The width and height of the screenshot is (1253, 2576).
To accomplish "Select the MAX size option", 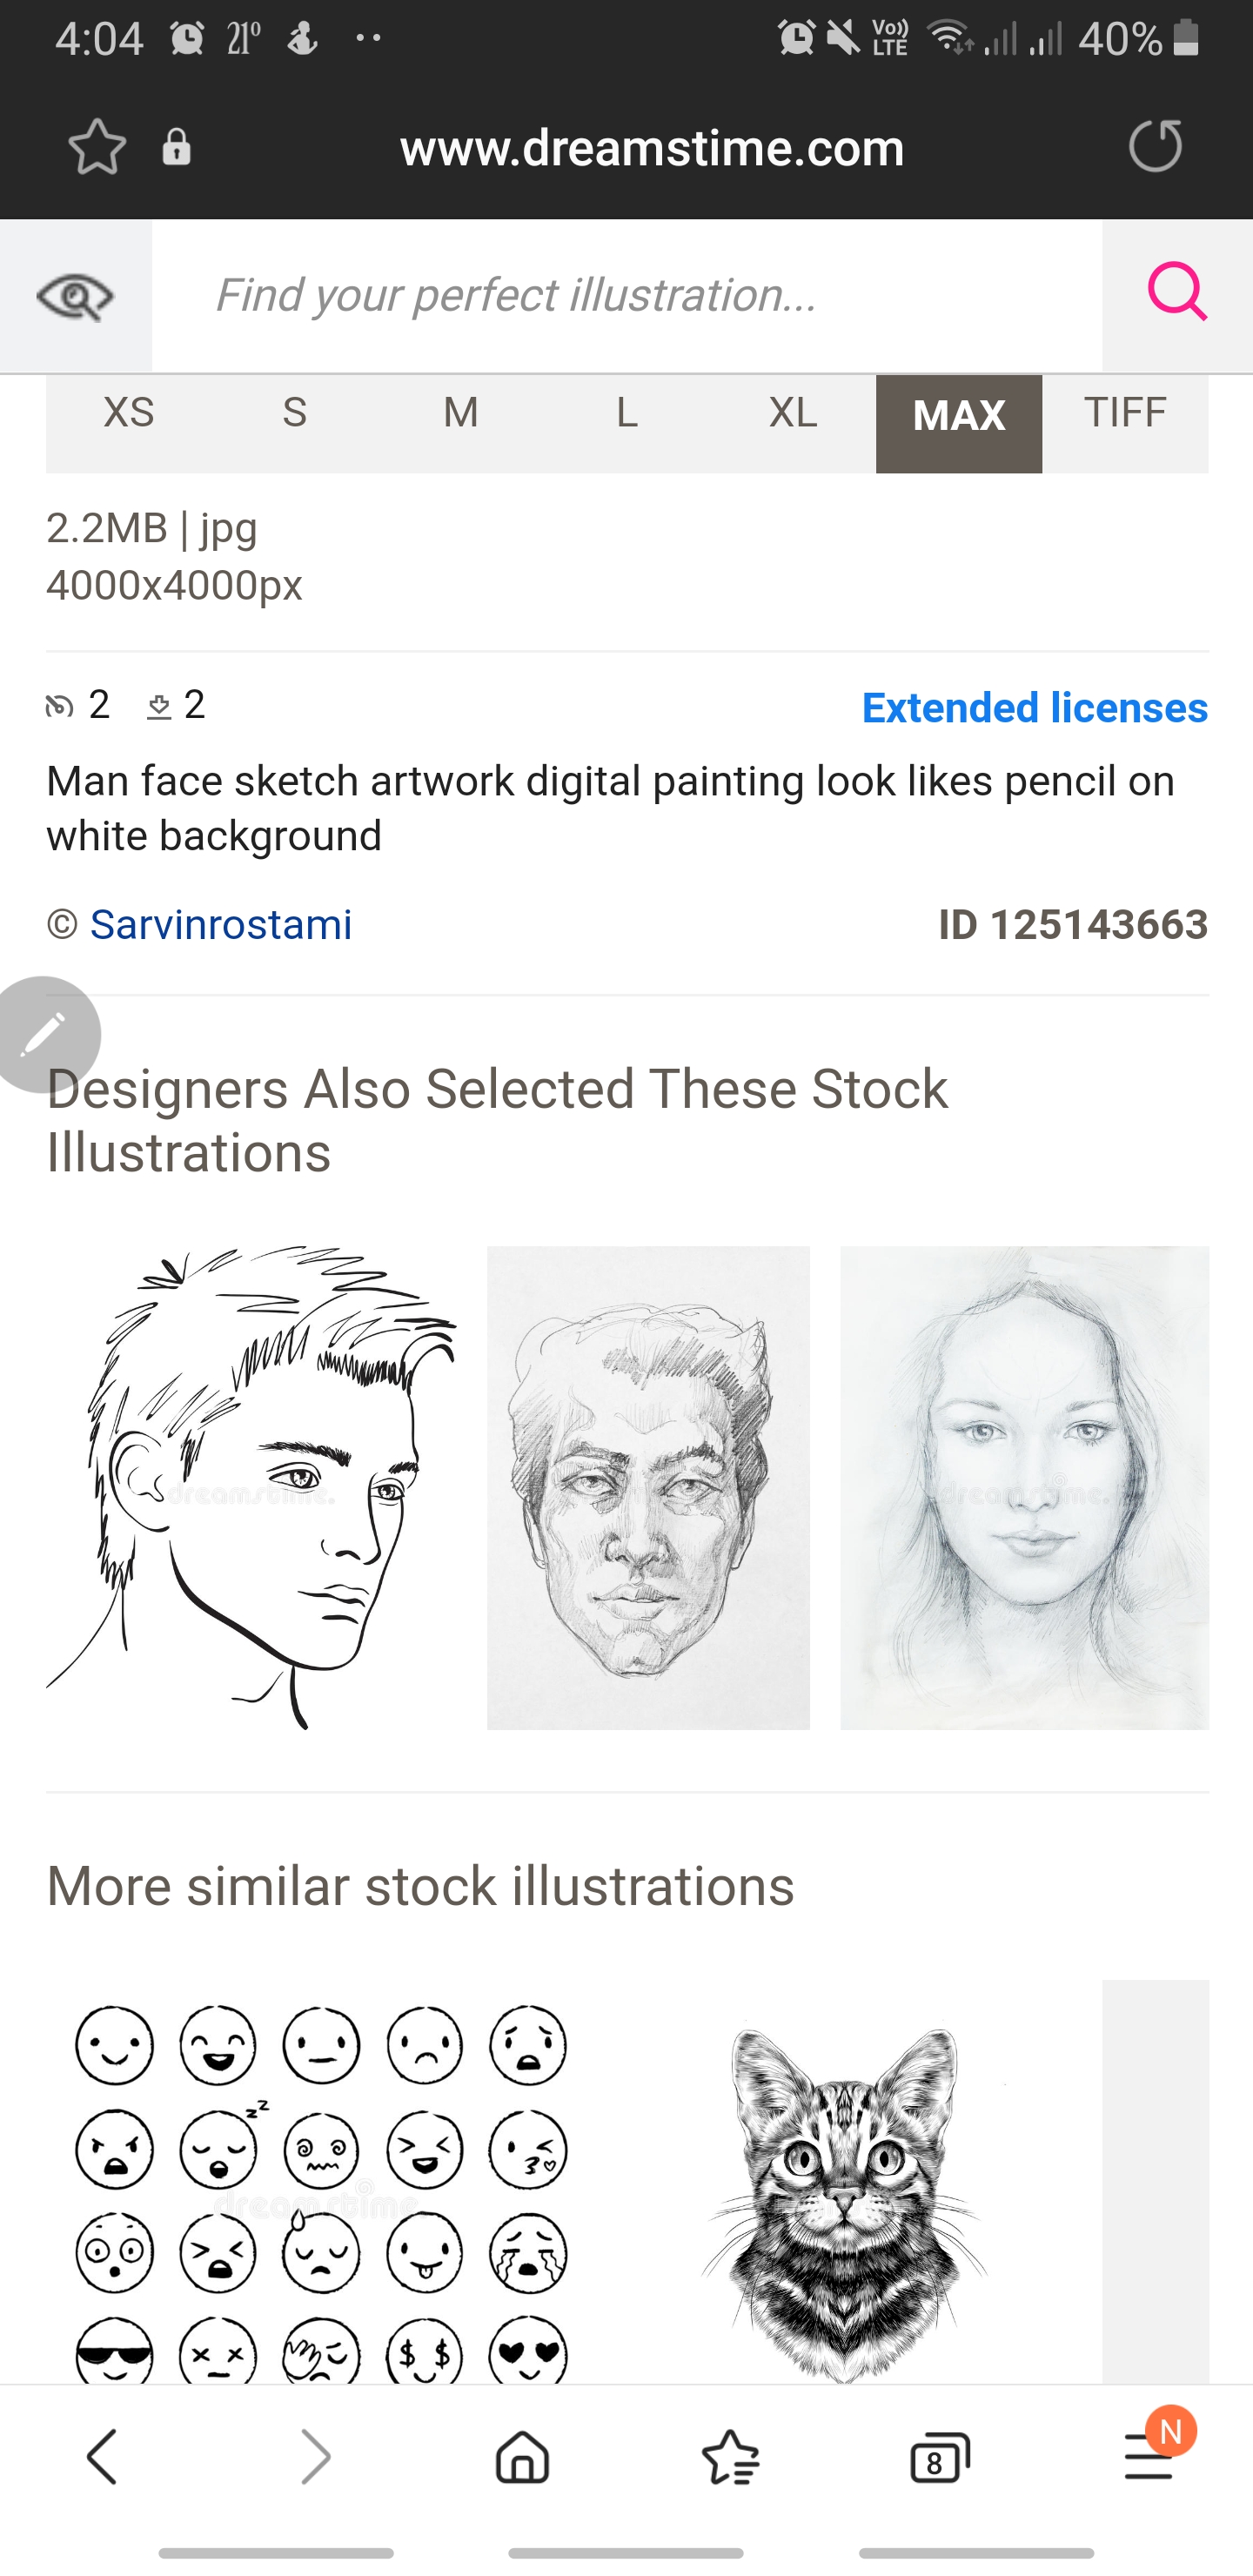I will click(959, 417).
